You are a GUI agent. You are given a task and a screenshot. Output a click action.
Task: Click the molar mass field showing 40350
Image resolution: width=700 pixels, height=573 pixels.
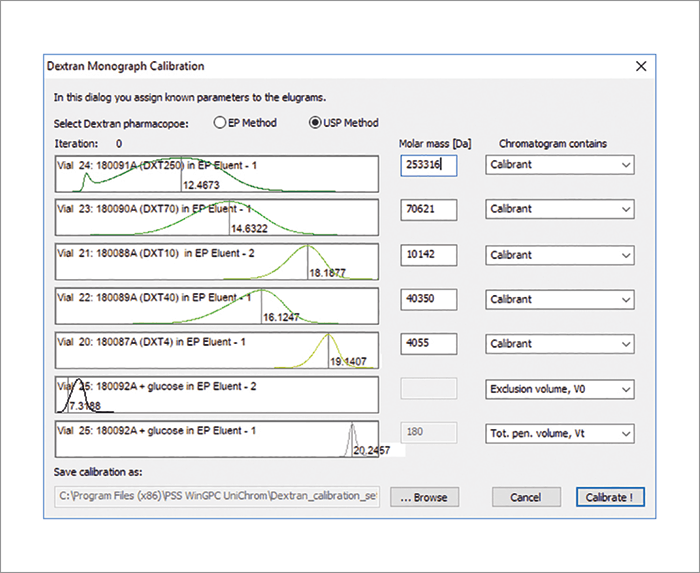429,299
